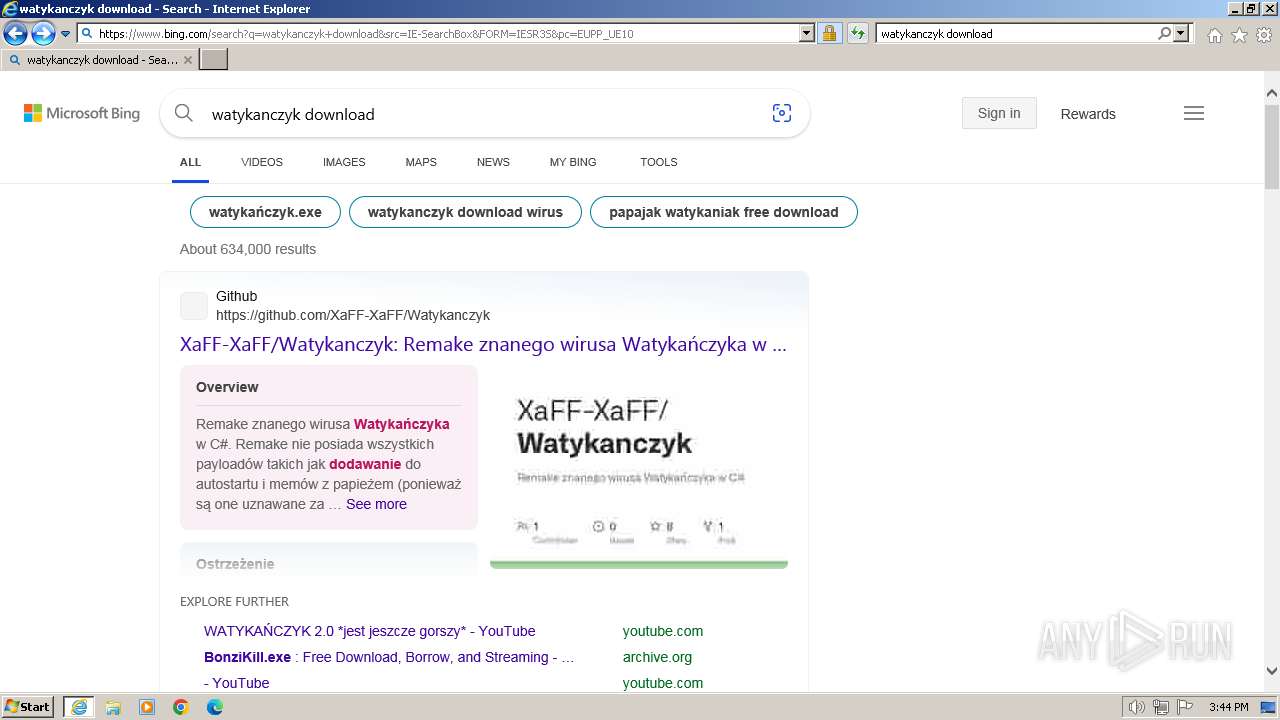
Task: Switch to the IMAGES tab
Action: coord(344,162)
